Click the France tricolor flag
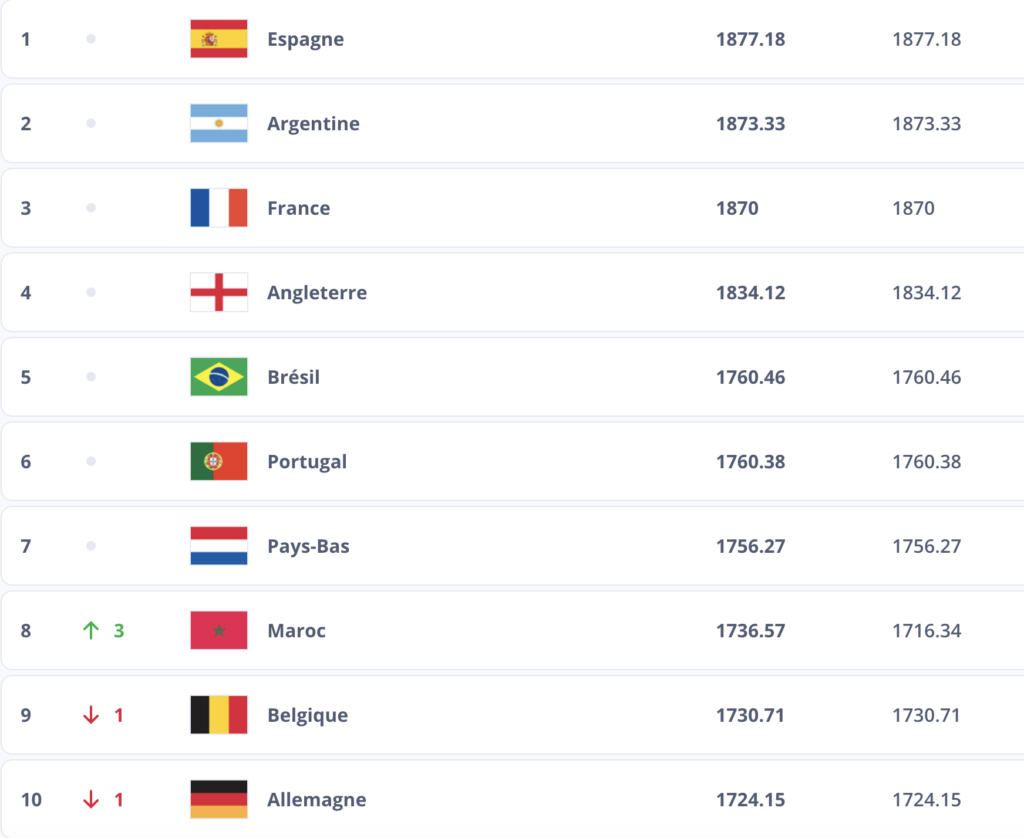 [219, 208]
